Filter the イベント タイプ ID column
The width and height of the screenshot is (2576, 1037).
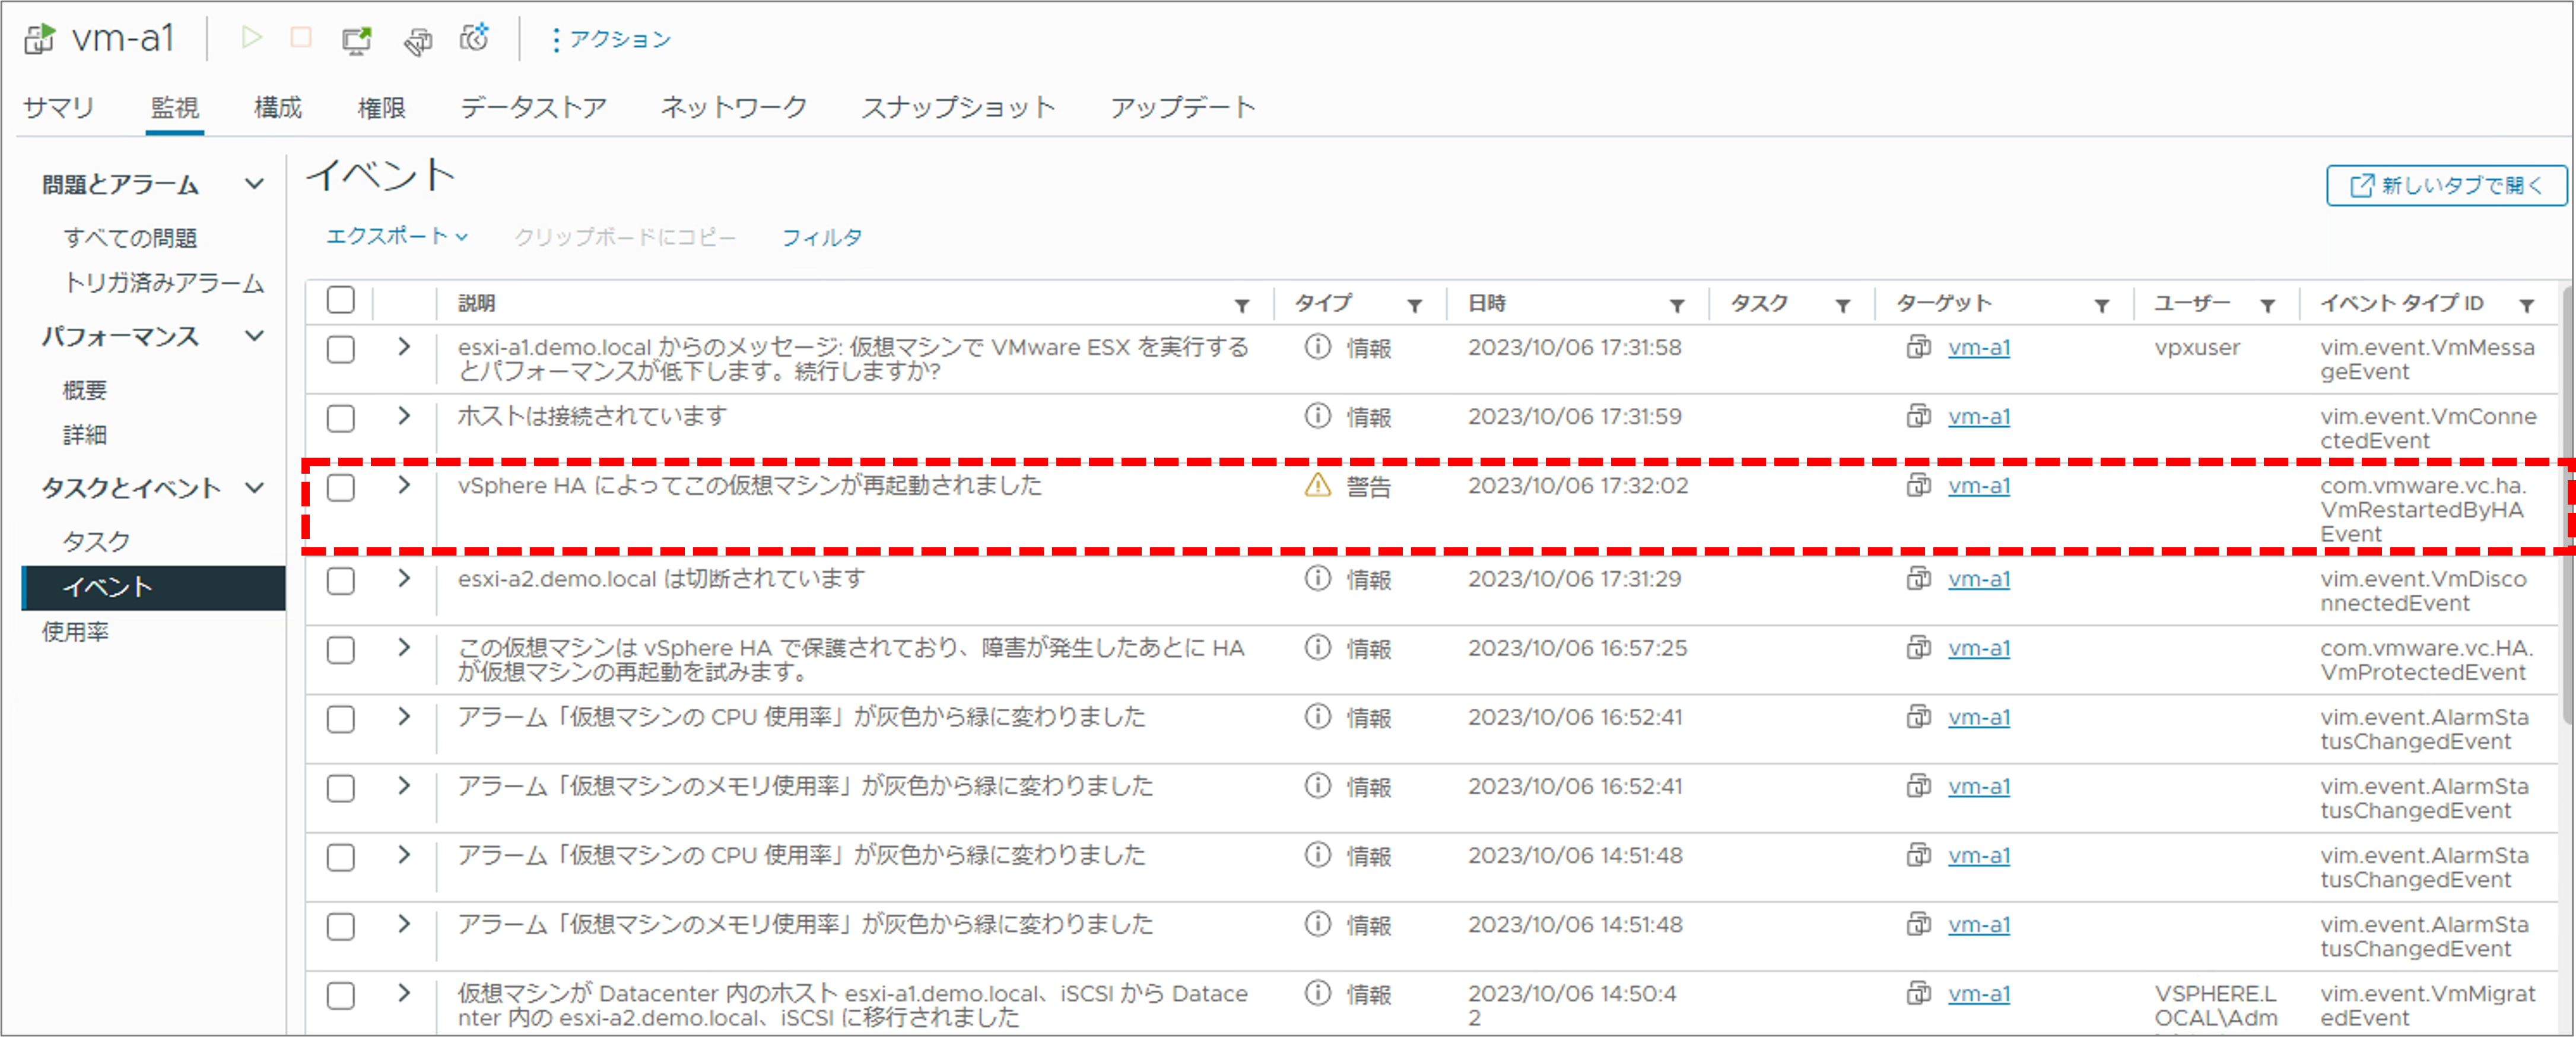click(2527, 305)
